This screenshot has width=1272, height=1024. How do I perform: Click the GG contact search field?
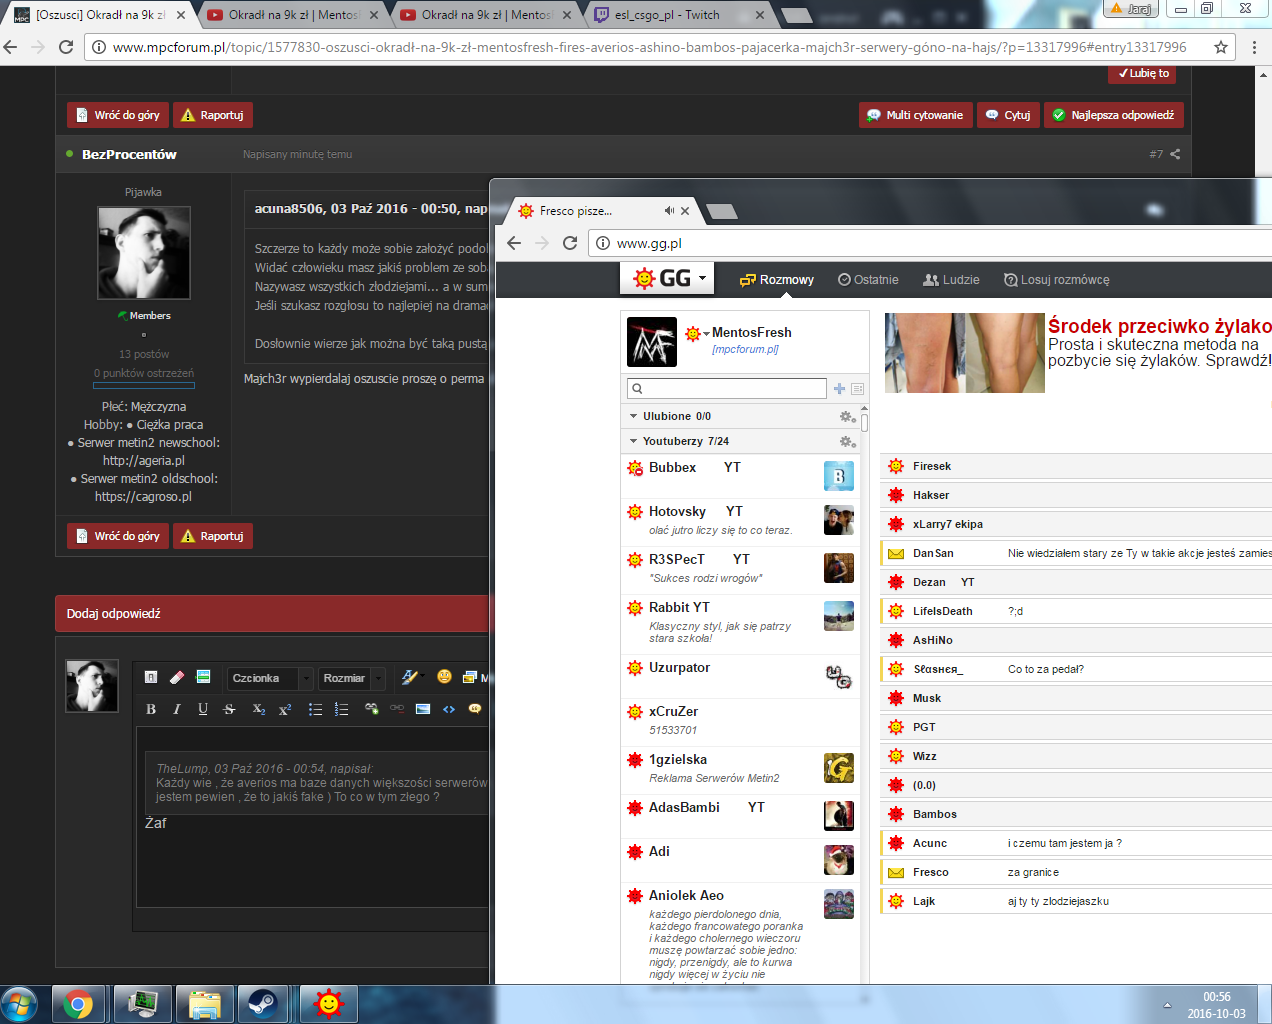tap(726, 388)
